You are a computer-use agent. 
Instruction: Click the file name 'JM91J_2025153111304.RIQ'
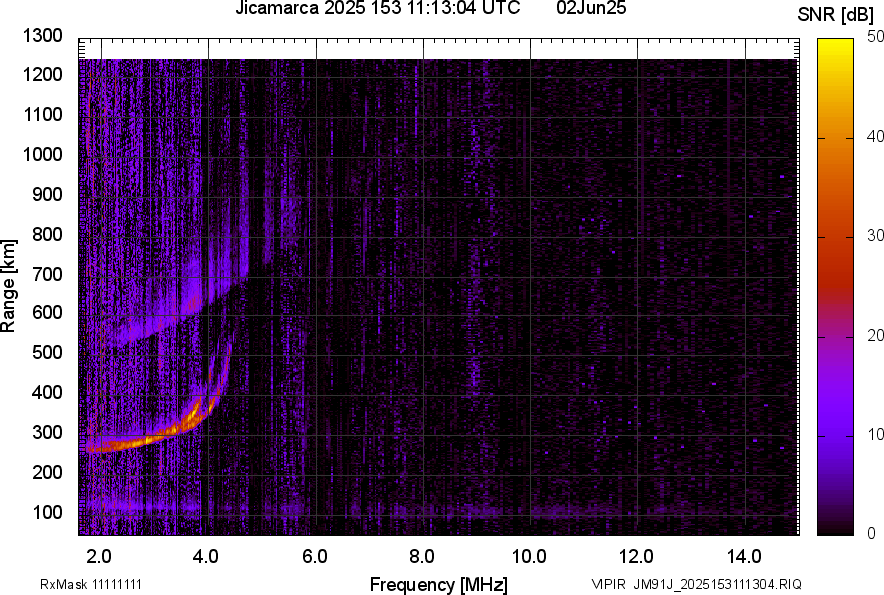click(718, 584)
